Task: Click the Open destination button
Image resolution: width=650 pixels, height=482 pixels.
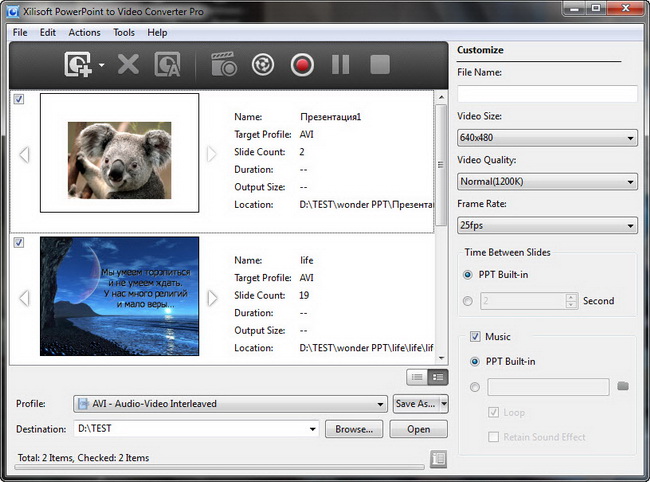Action: (x=418, y=429)
